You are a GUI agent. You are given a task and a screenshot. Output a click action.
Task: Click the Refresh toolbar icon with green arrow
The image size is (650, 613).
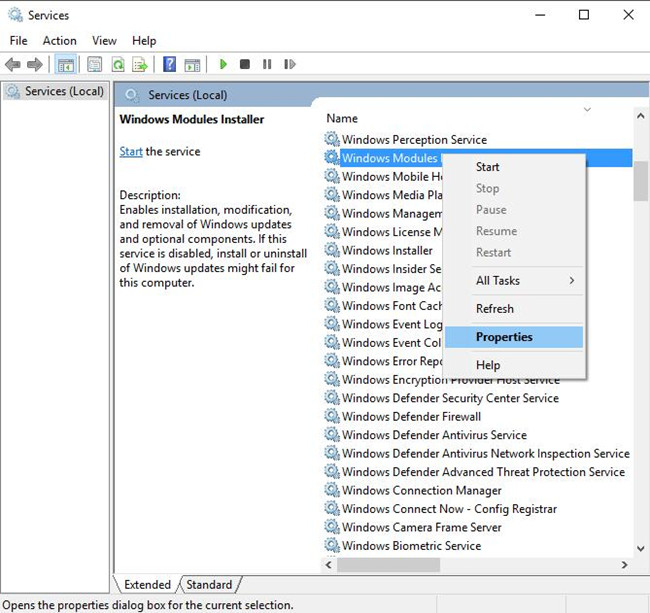[117, 64]
